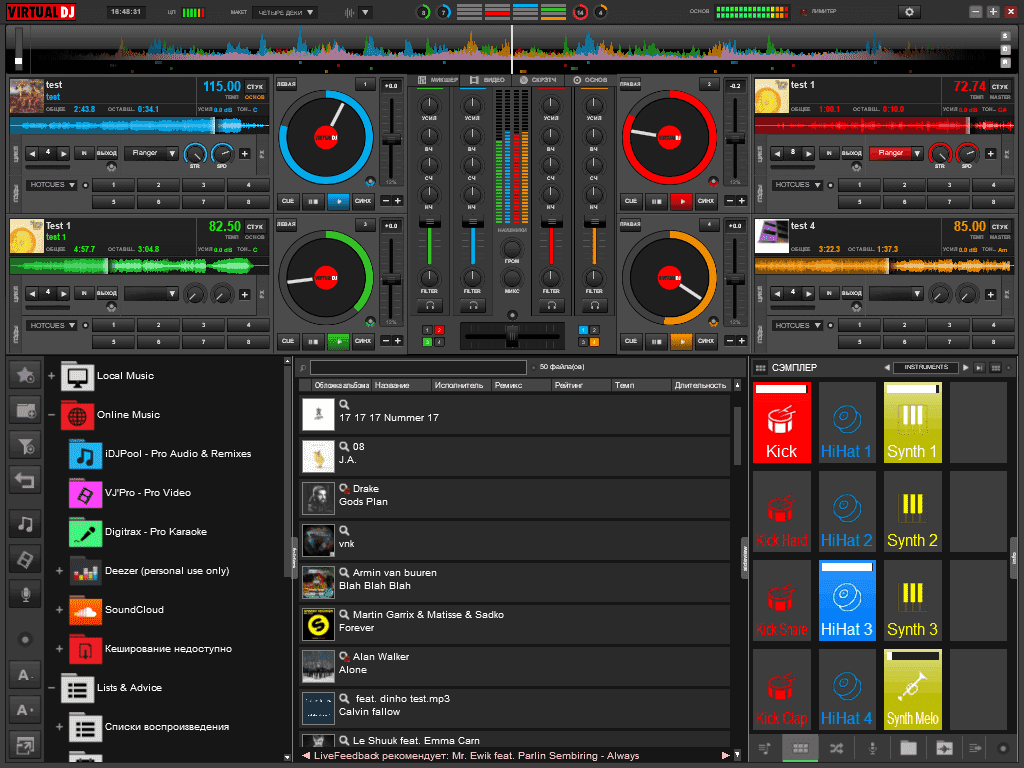Trigger the Kick Hard sampler pad
The width and height of the screenshot is (1024, 768).
(781, 511)
